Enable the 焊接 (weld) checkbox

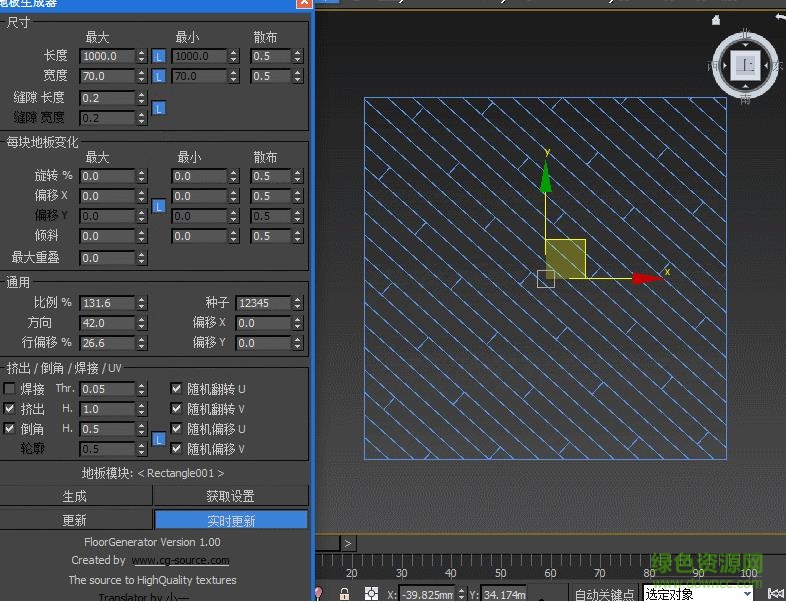(x=10, y=389)
